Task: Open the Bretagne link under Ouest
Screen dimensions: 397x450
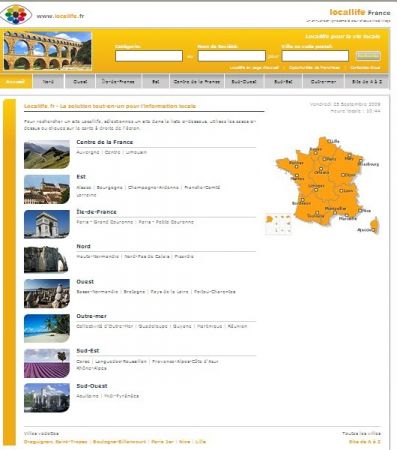Action: pyautogui.click(x=134, y=292)
